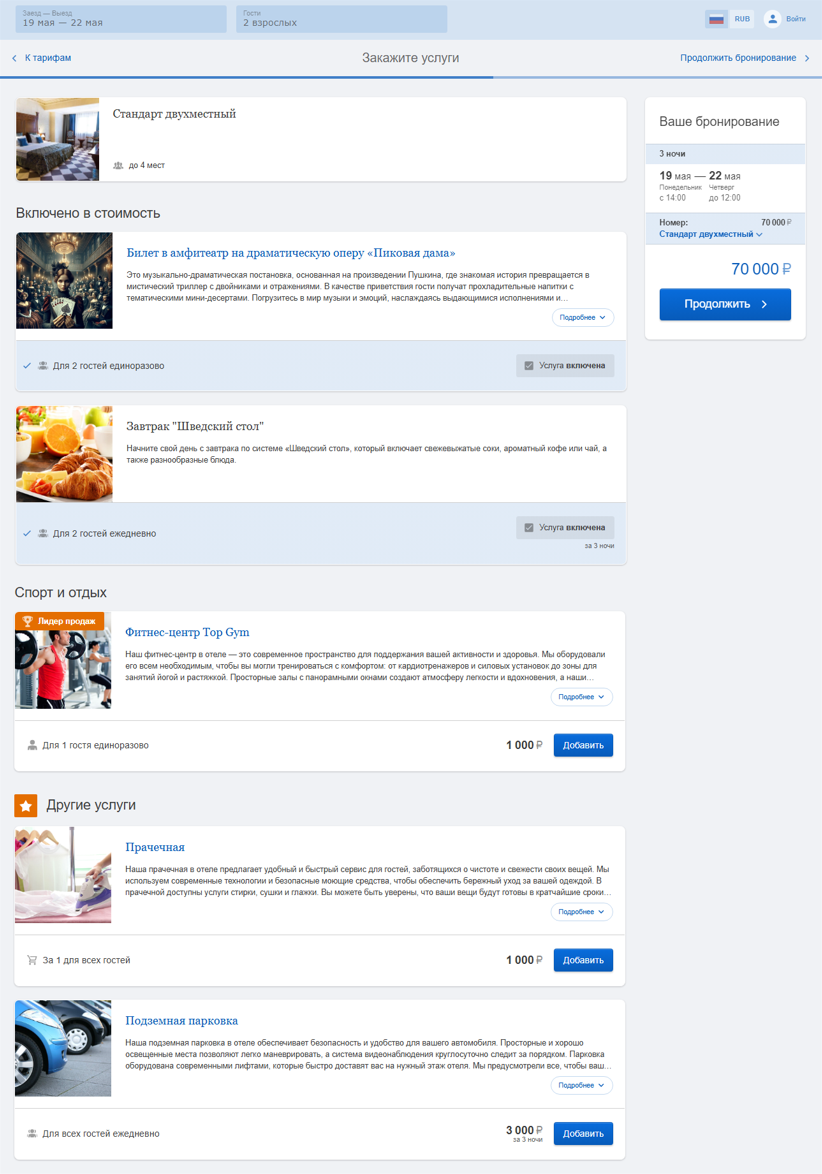
Task: Click the blue Продолжить button
Action: click(x=725, y=305)
